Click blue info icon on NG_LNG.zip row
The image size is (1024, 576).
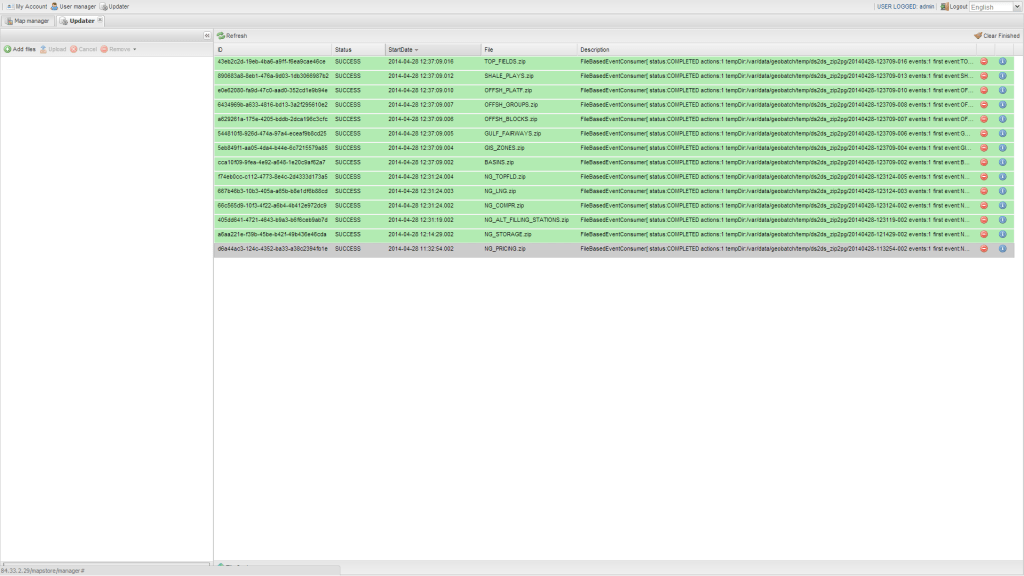pos(1002,191)
